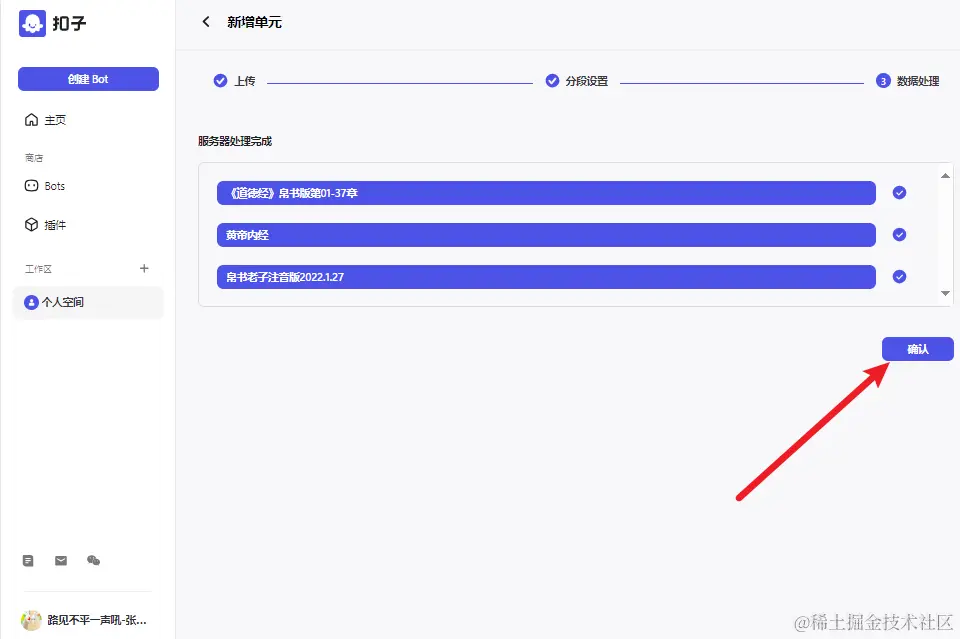
Task: Click the 确认 button
Action: coord(918,349)
